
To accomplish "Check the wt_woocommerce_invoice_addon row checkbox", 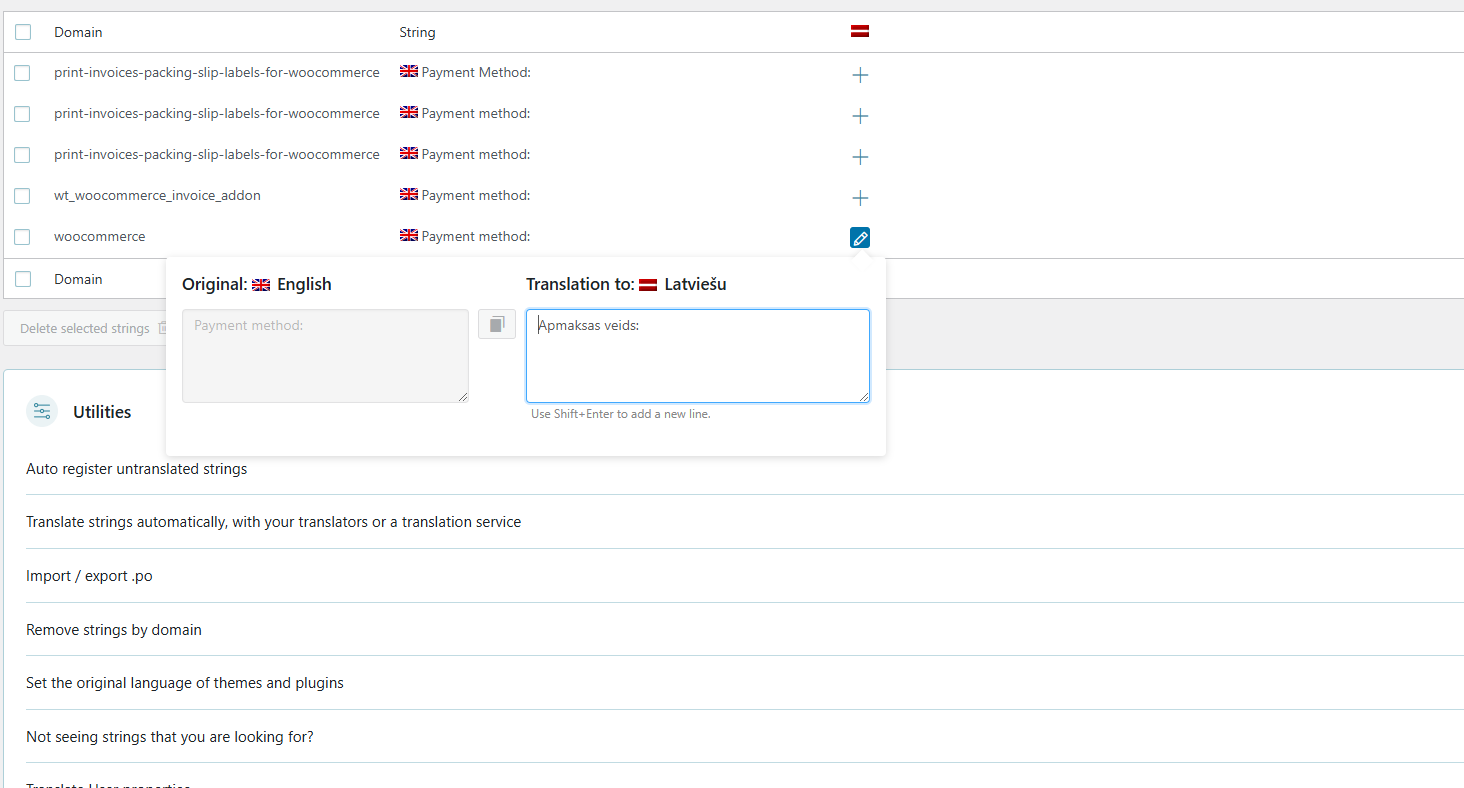I will (22, 196).
